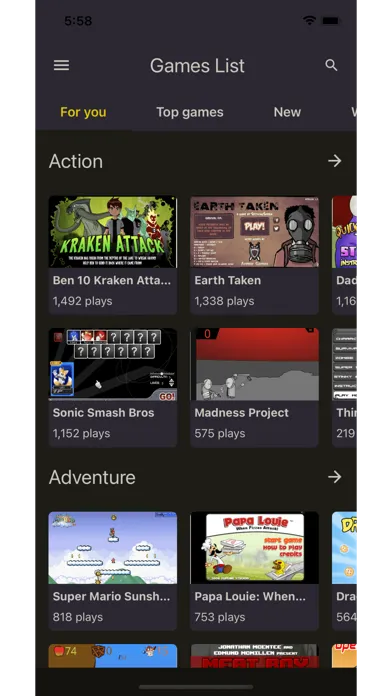Tap the Adventure section heading
Viewport: 392px width, 696px height.
[92, 477]
